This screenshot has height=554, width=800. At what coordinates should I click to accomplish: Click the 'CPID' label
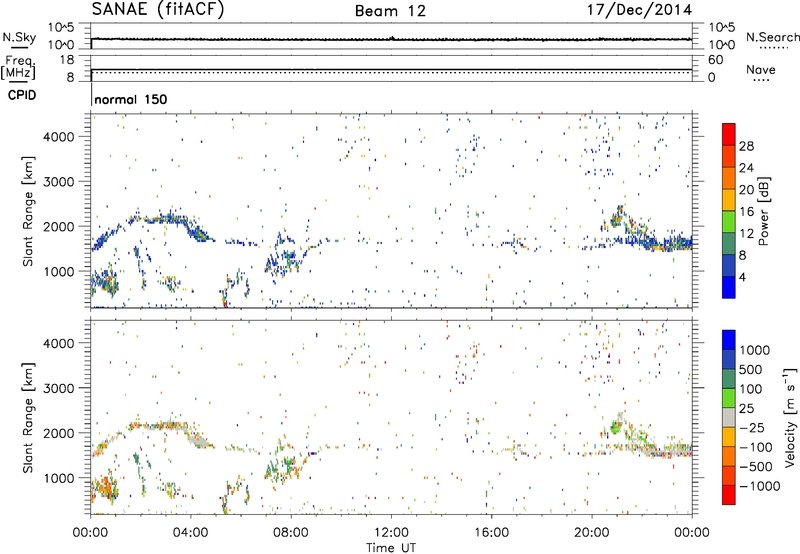22,95
